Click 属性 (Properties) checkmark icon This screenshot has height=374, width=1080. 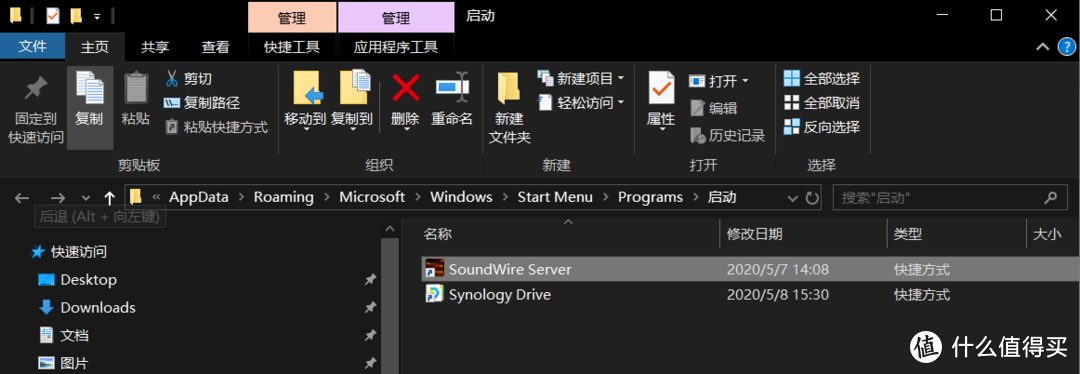pos(661,88)
